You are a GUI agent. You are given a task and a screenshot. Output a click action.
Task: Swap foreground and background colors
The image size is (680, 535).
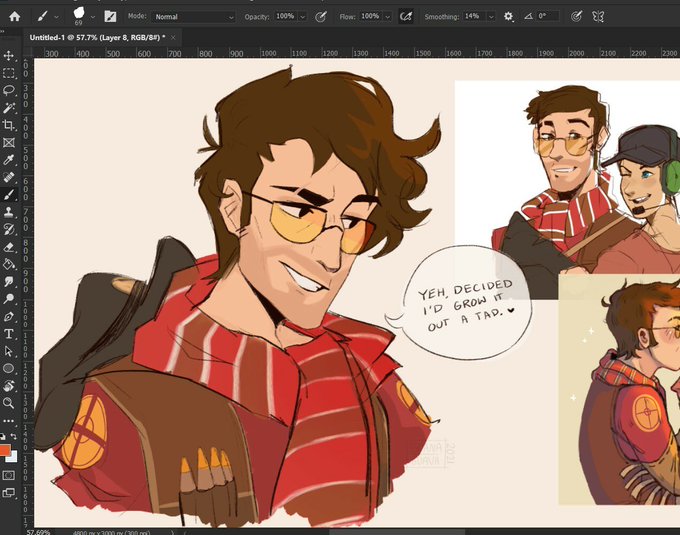[x=13, y=437]
